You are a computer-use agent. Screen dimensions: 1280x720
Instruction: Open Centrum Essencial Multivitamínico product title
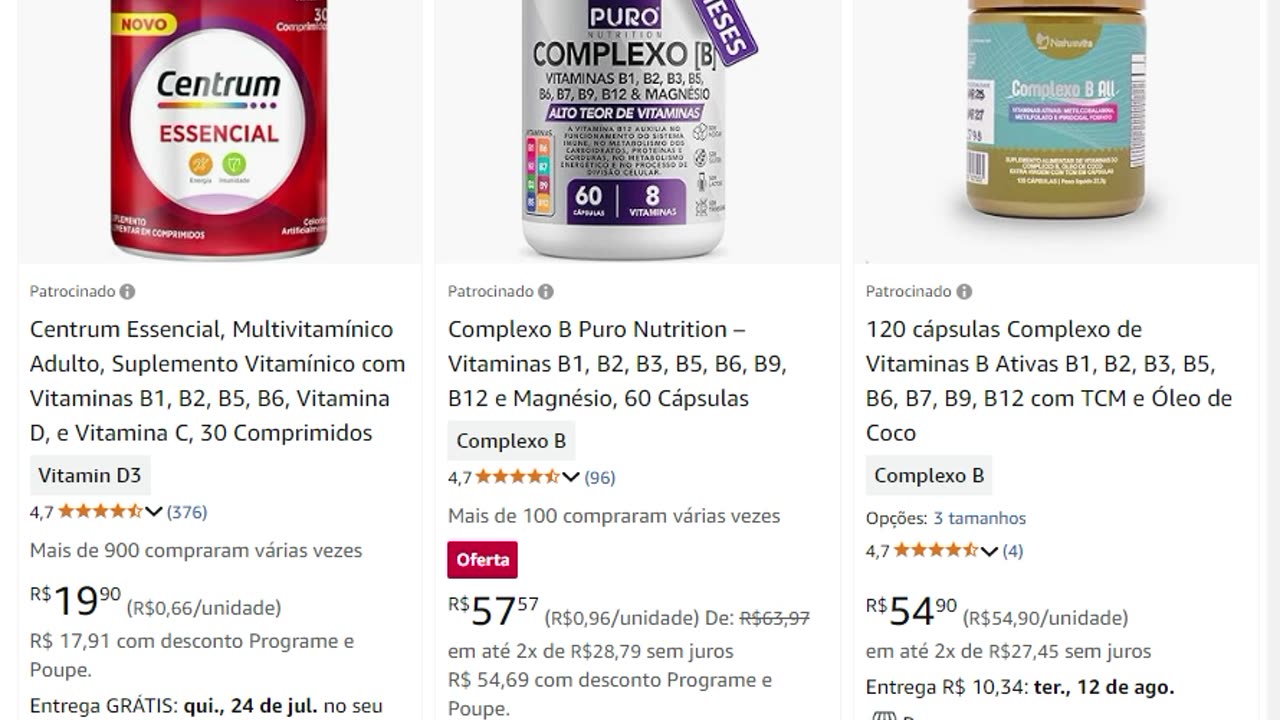coord(217,381)
